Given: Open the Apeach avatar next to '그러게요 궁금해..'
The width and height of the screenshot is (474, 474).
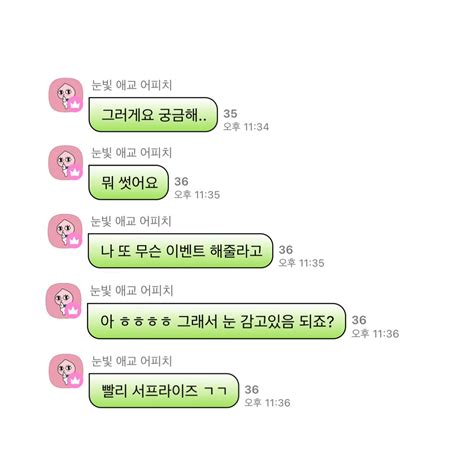Looking at the screenshot, I should click(x=66, y=95).
